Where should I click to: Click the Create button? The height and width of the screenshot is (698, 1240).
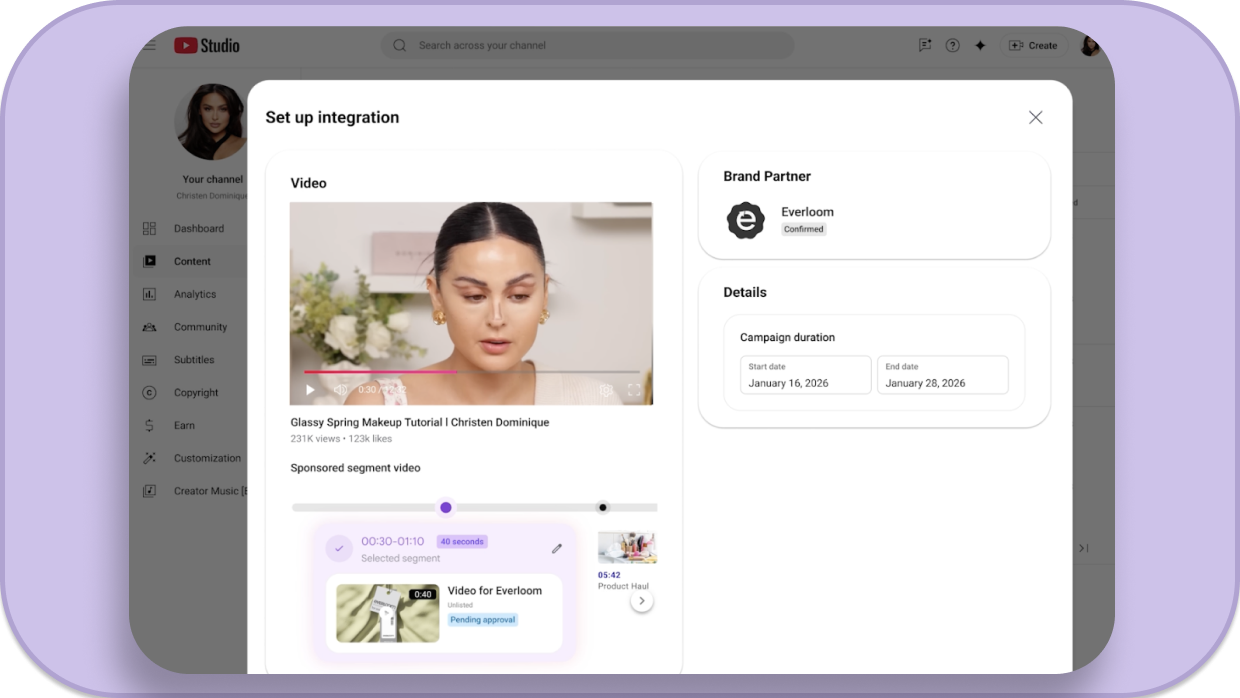(1033, 45)
